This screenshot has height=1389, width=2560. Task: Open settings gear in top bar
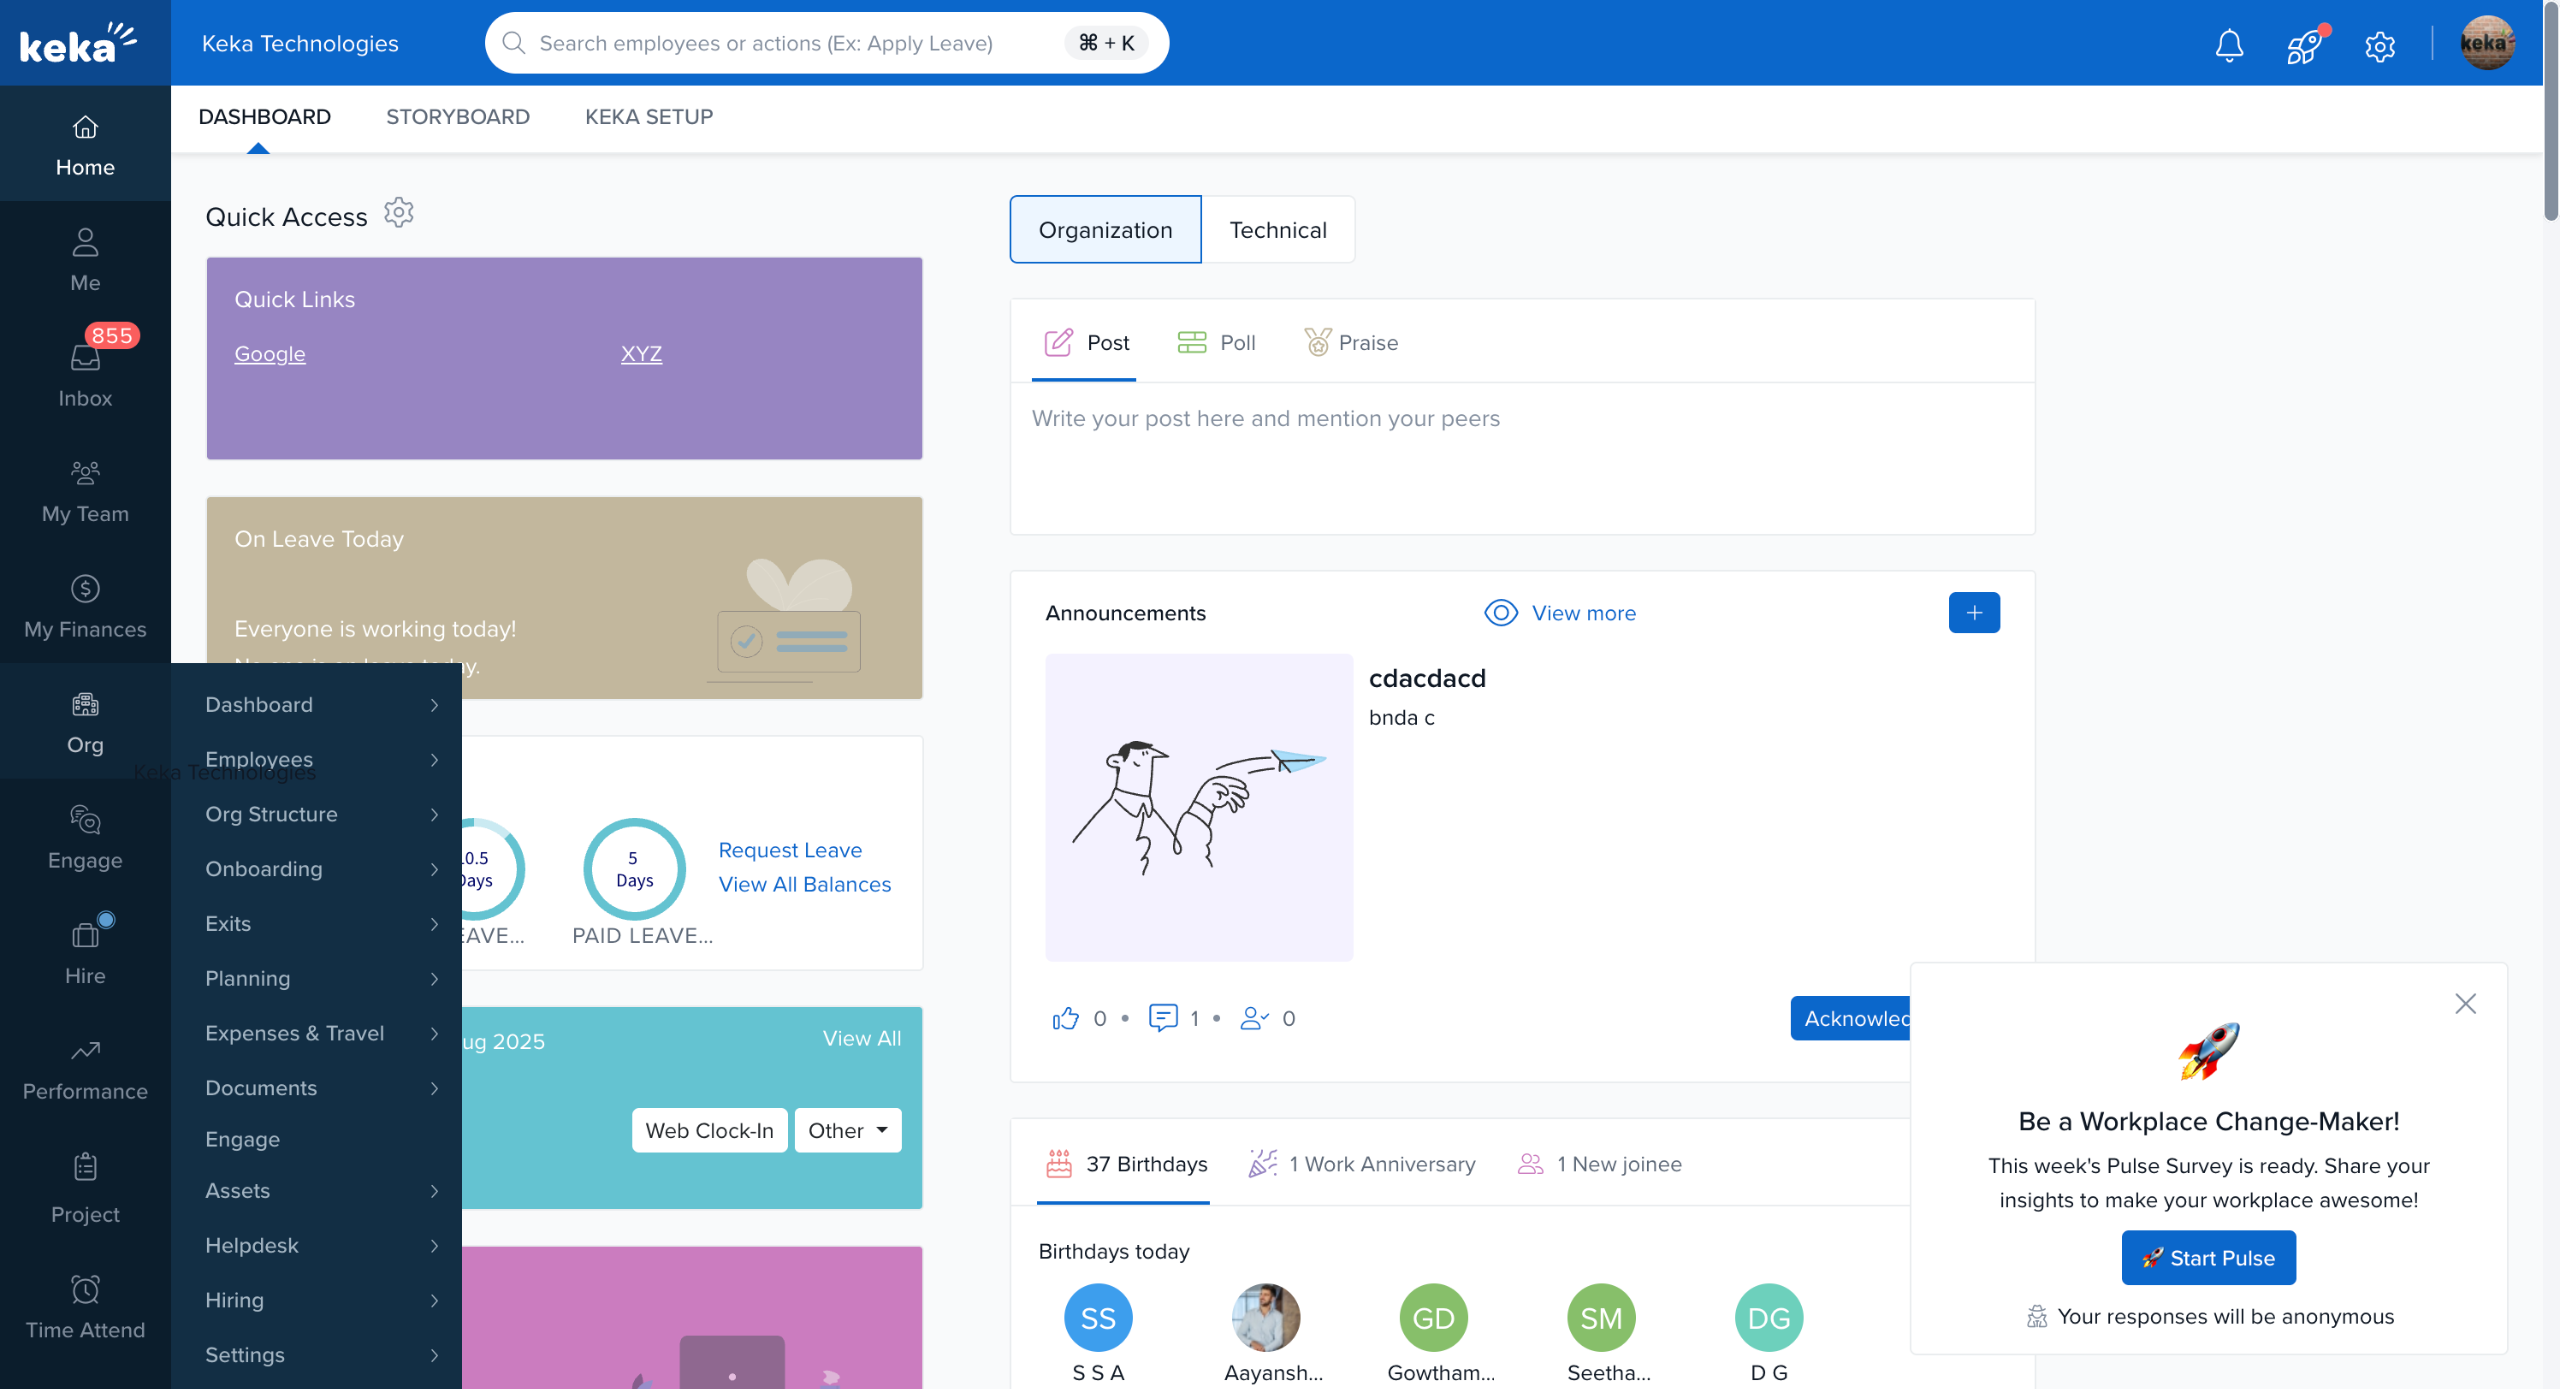pyautogui.click(x=2379, y=45)
